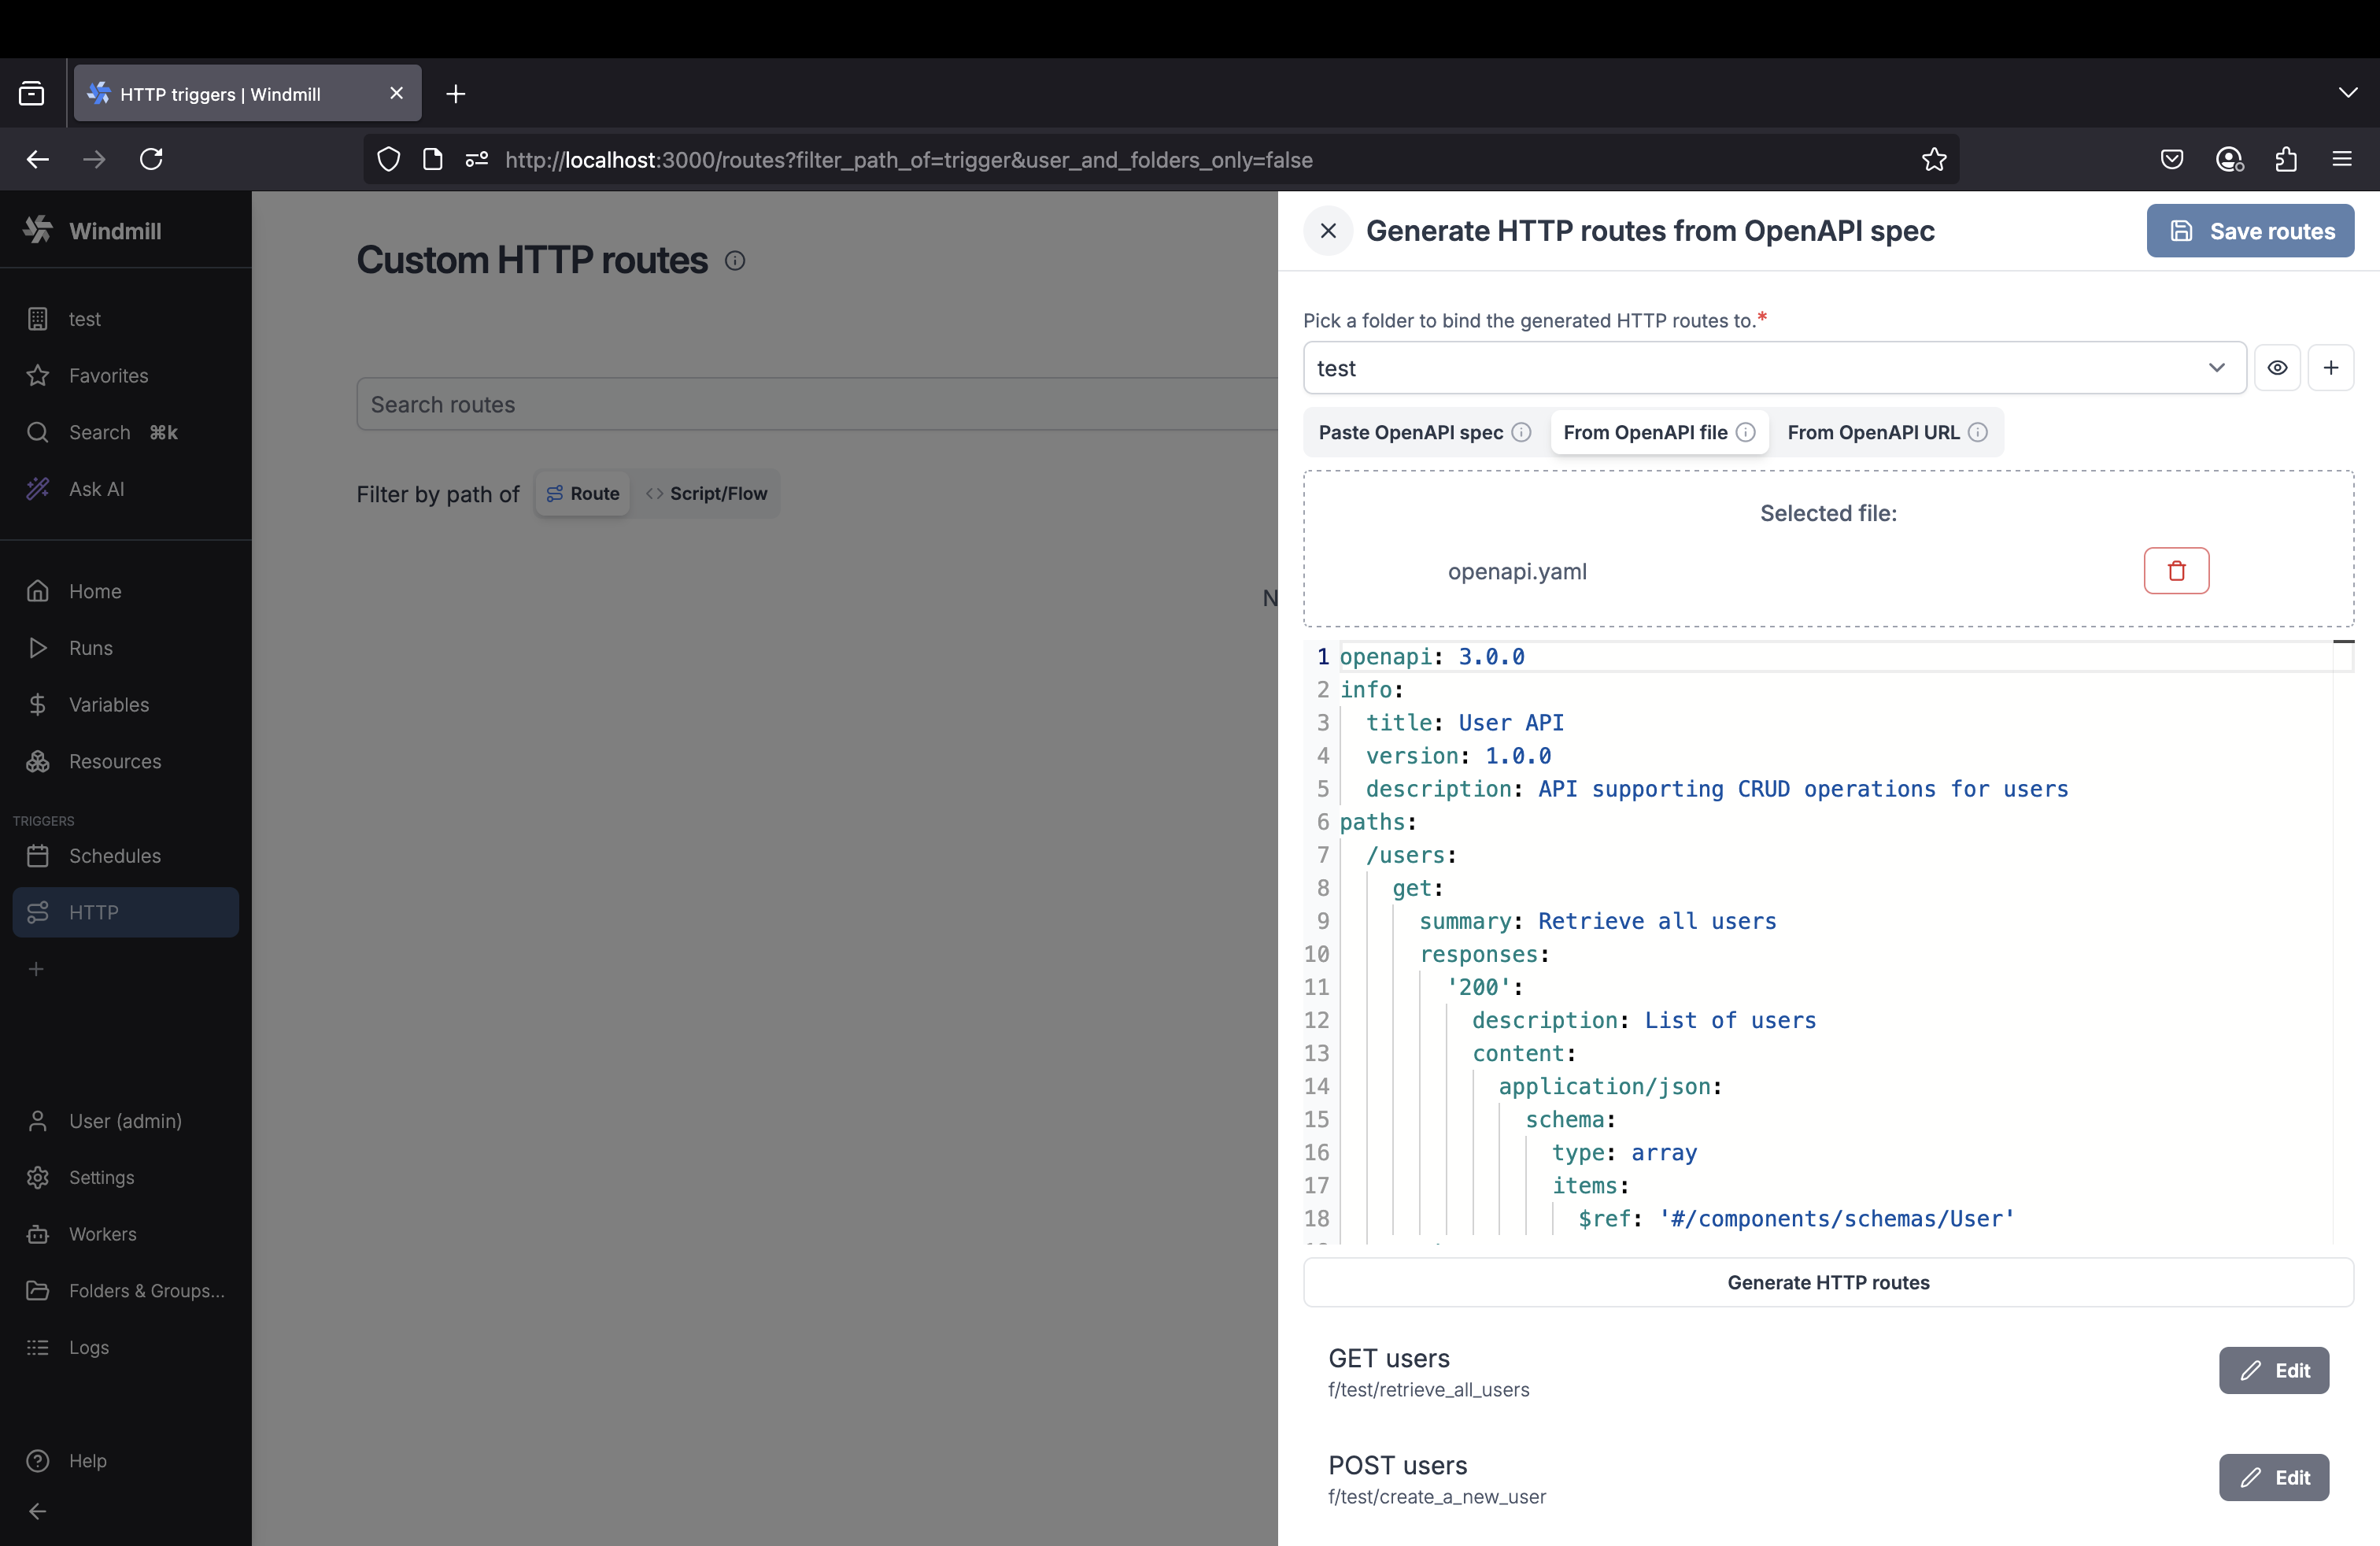Expand the test folder dropdown
Image resolution: width=2380 pixels, height=1546 pixels.
tap(2216, 368)
